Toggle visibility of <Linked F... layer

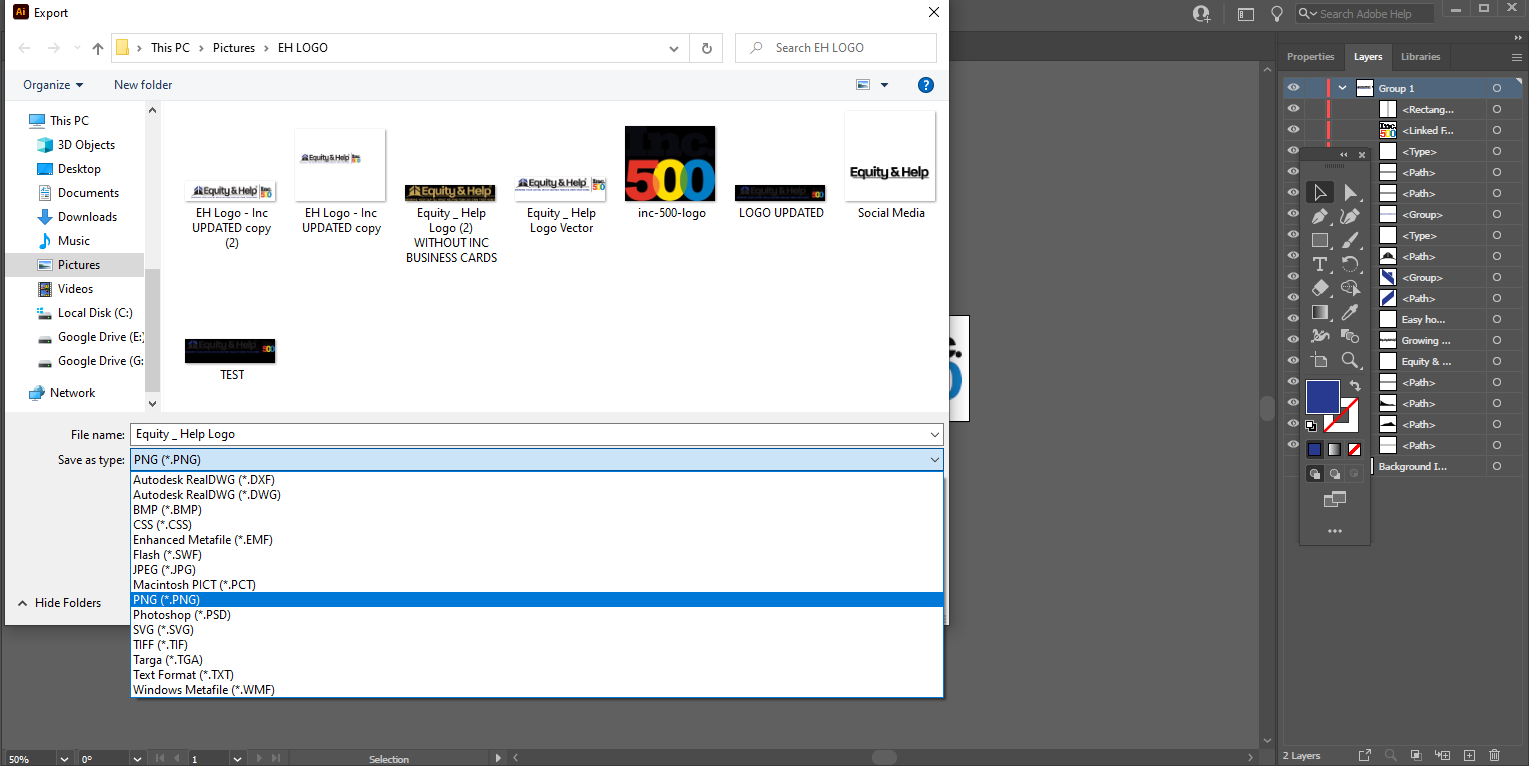pyautogui.click(x=1293, y=130)
